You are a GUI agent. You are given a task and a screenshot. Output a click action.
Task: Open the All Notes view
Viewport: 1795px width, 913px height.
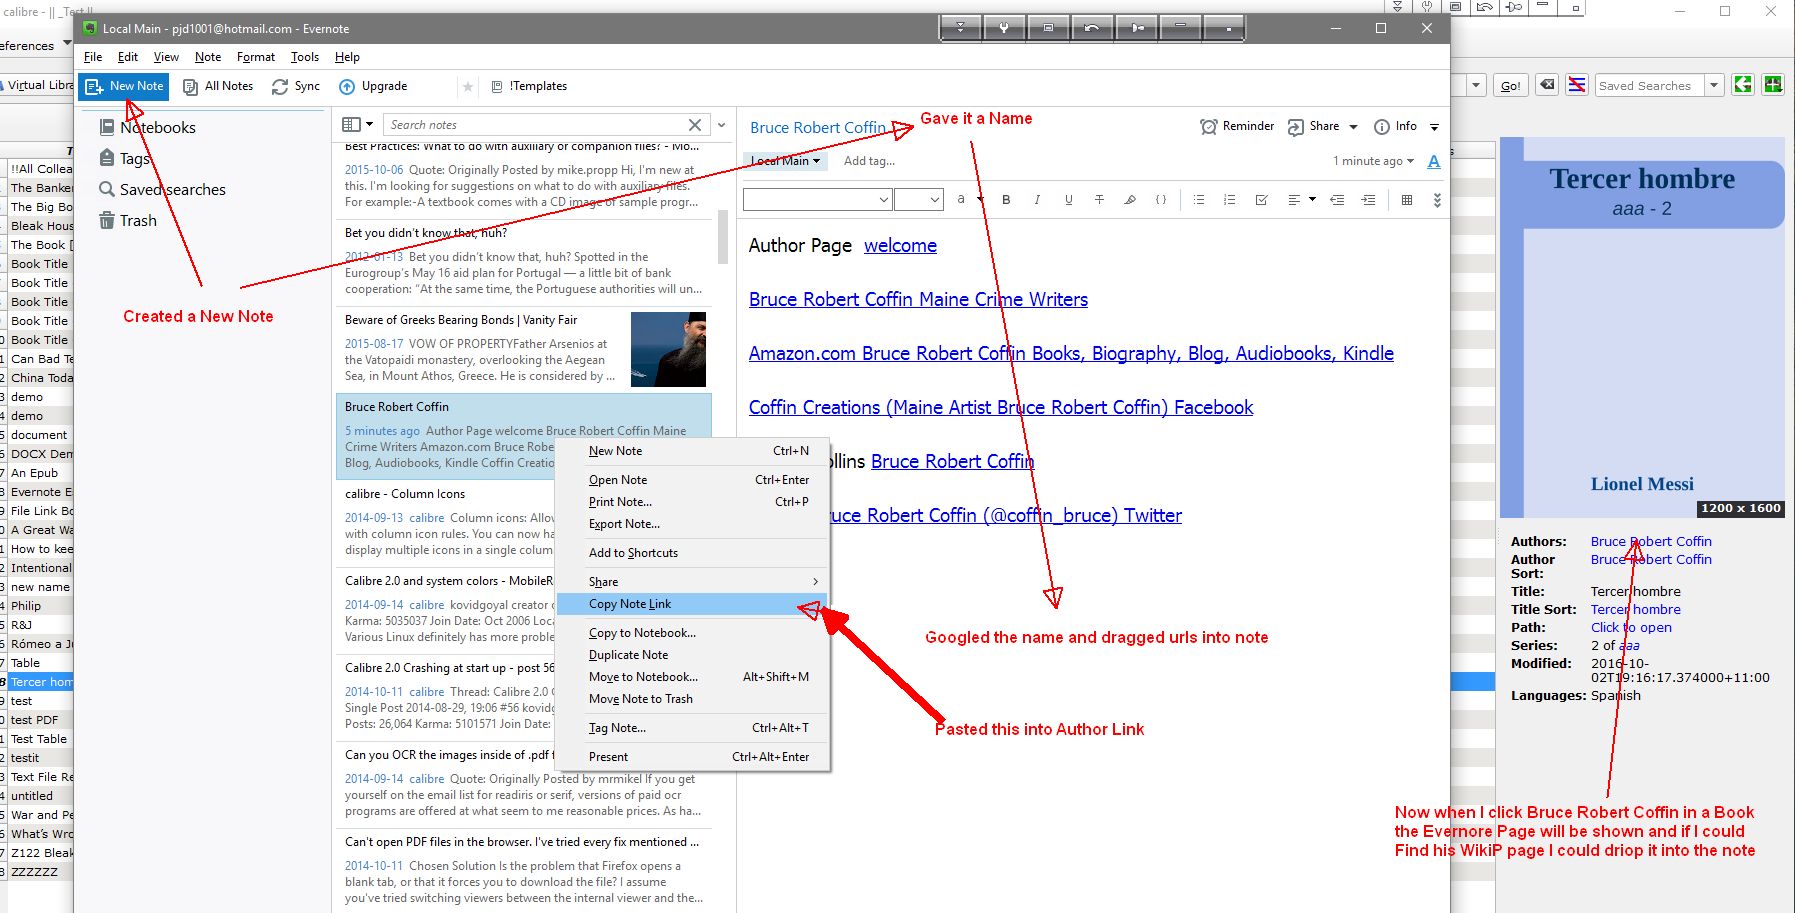(x=218, y=86)
